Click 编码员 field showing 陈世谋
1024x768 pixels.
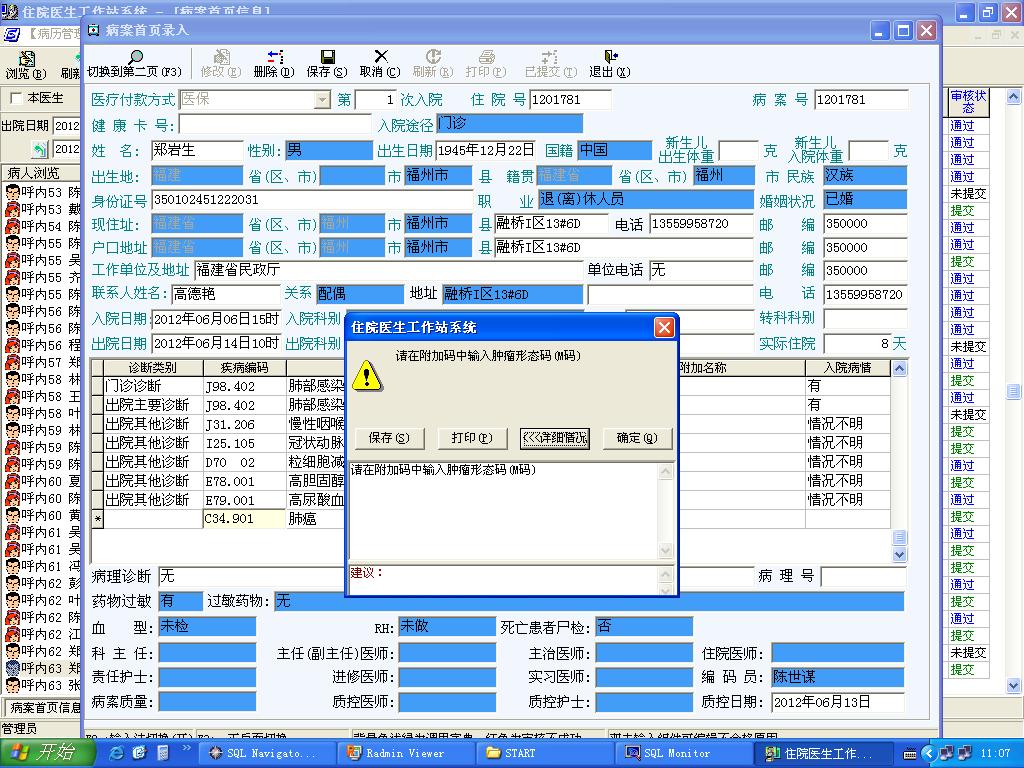coord(838,677)
